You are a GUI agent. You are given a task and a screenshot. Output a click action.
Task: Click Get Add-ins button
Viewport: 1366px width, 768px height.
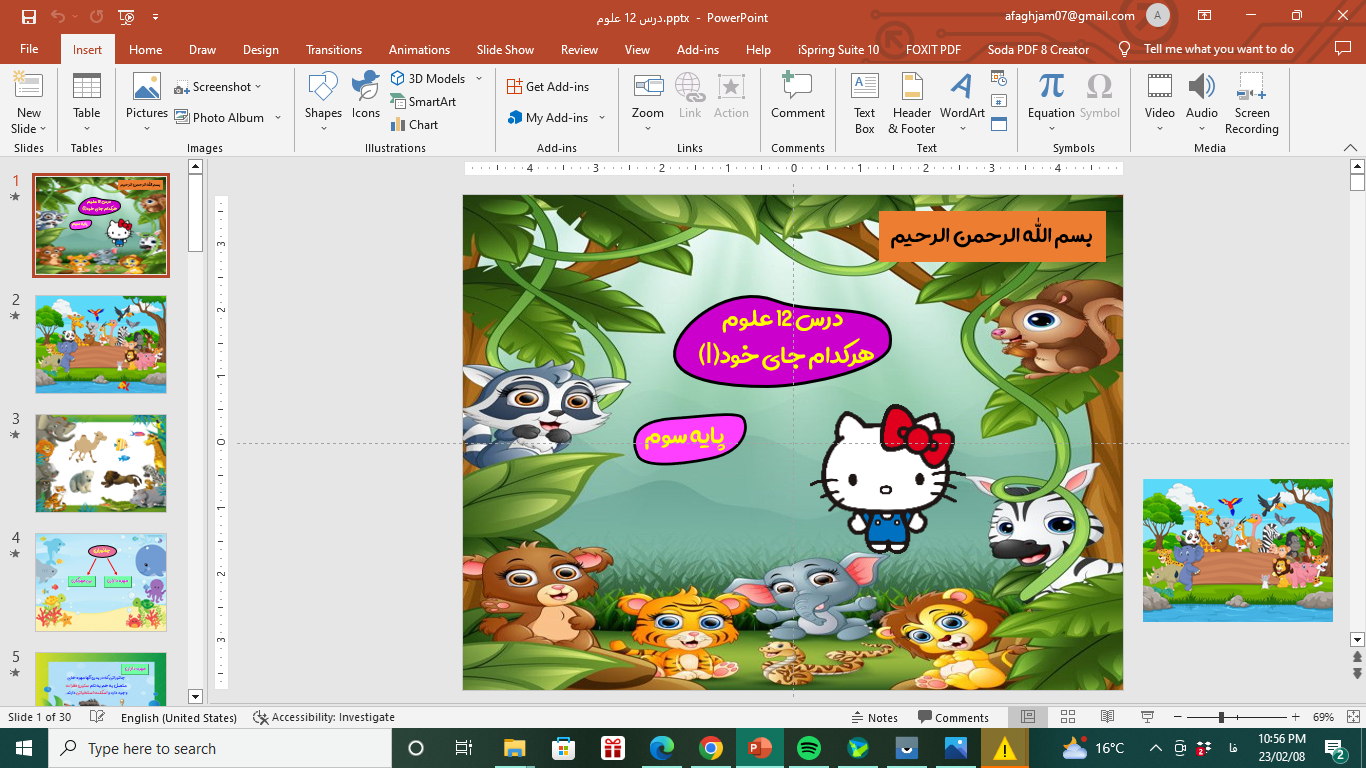click(x=548, y=87)
